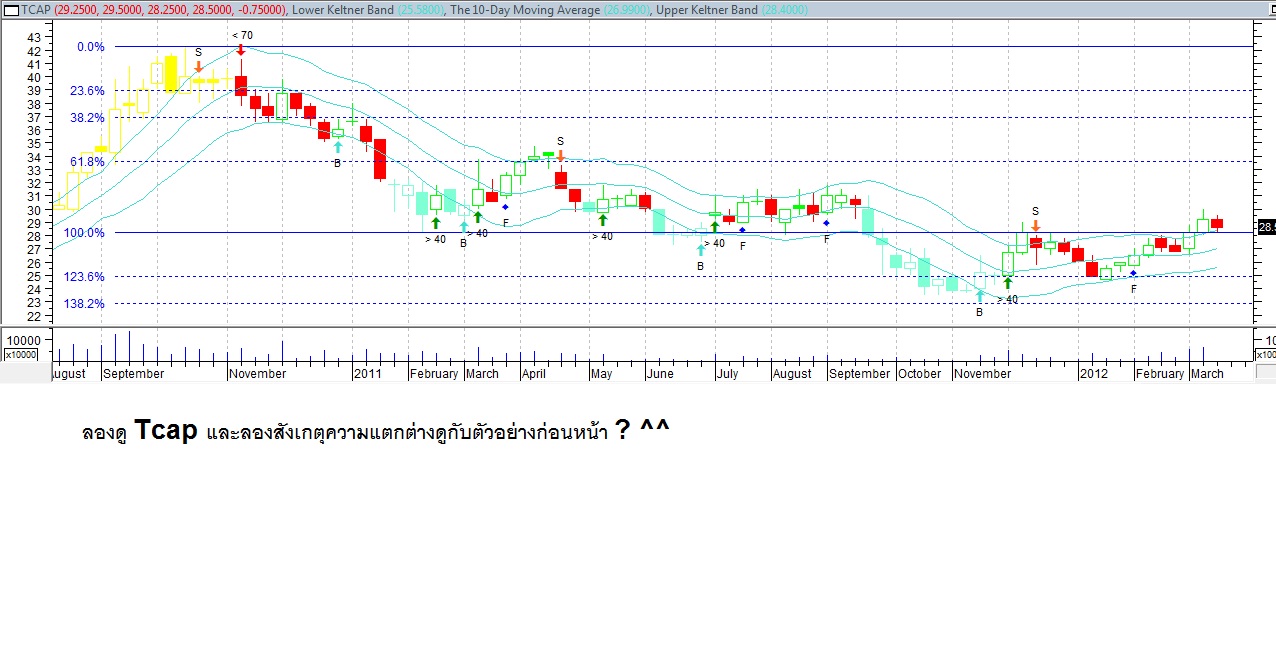Viewport: 1276px width, 671px height.
Task: Click the TCAP symbol name in header
Action: [35, 10]
